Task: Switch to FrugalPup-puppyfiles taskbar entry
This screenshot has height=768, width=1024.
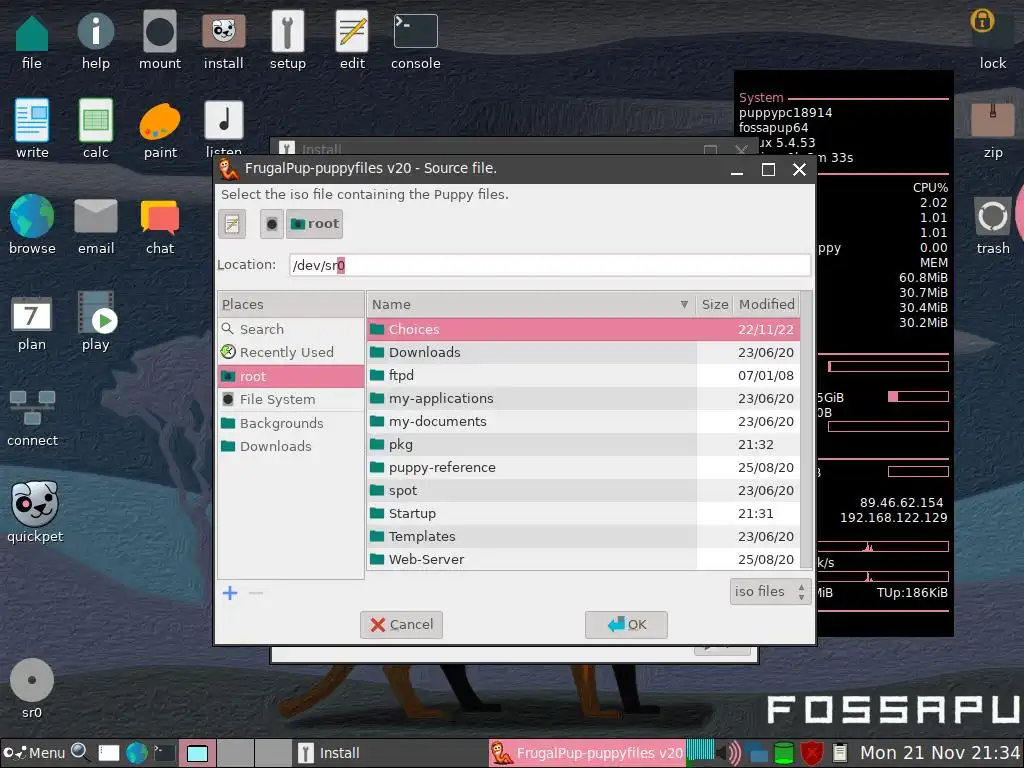Action: click(587, 753)
